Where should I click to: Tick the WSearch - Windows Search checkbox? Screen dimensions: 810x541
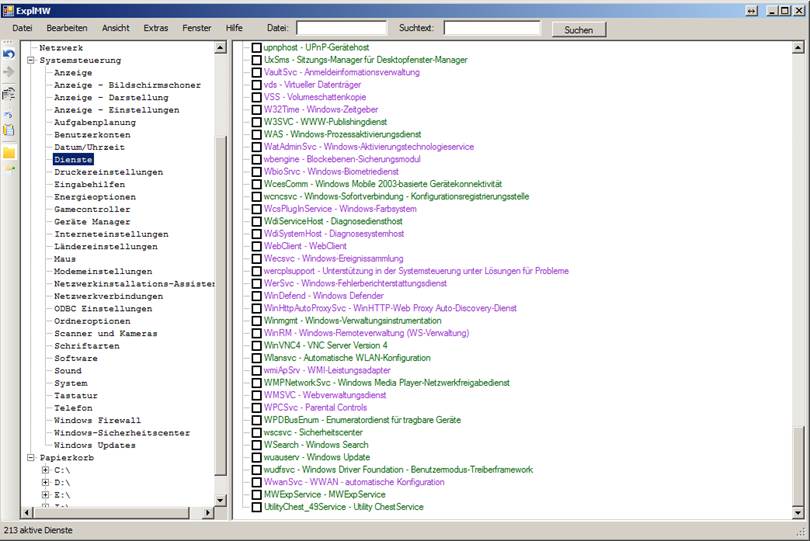pyautogui.click(x=256, y=445)
